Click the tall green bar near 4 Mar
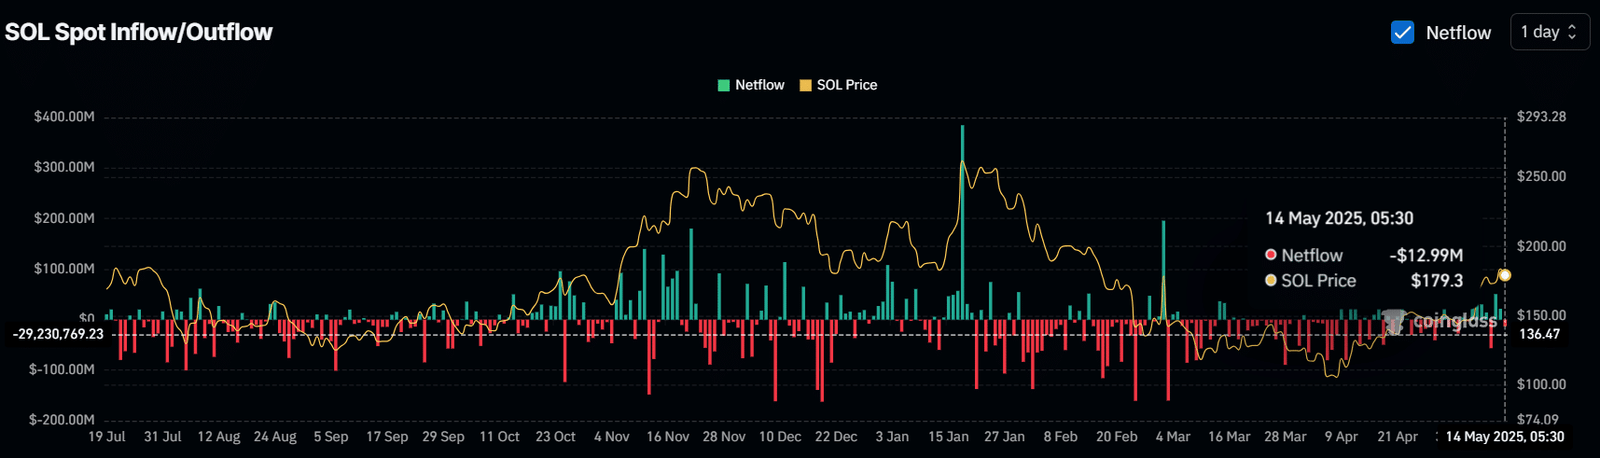Screen dimensions: 1600x458 click(x=1164, y=270)
